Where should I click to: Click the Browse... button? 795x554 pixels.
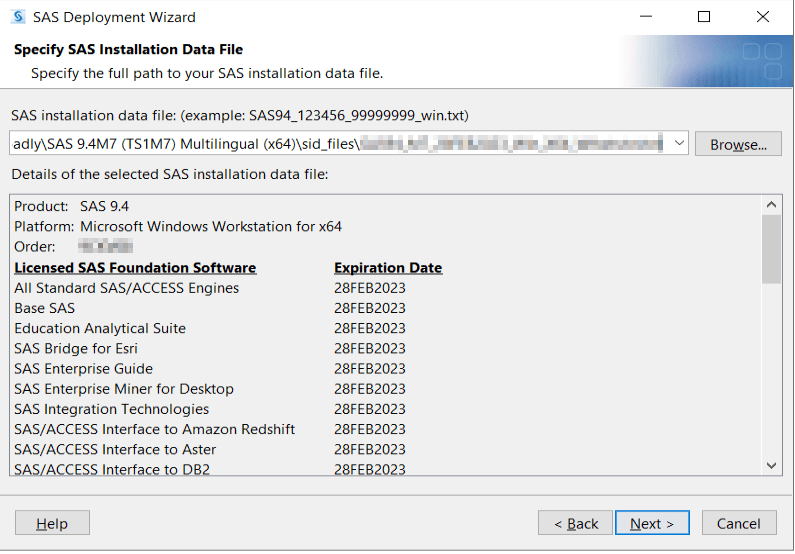tap(738, 144)
